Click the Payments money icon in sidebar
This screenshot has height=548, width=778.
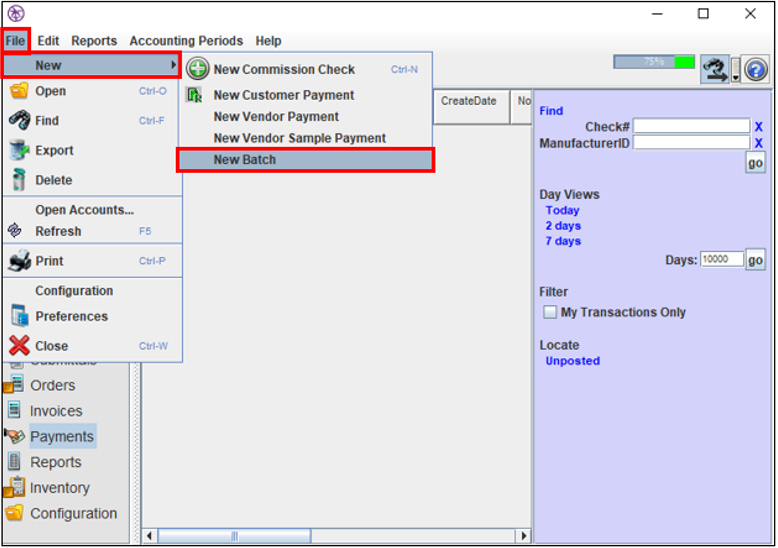14,436
